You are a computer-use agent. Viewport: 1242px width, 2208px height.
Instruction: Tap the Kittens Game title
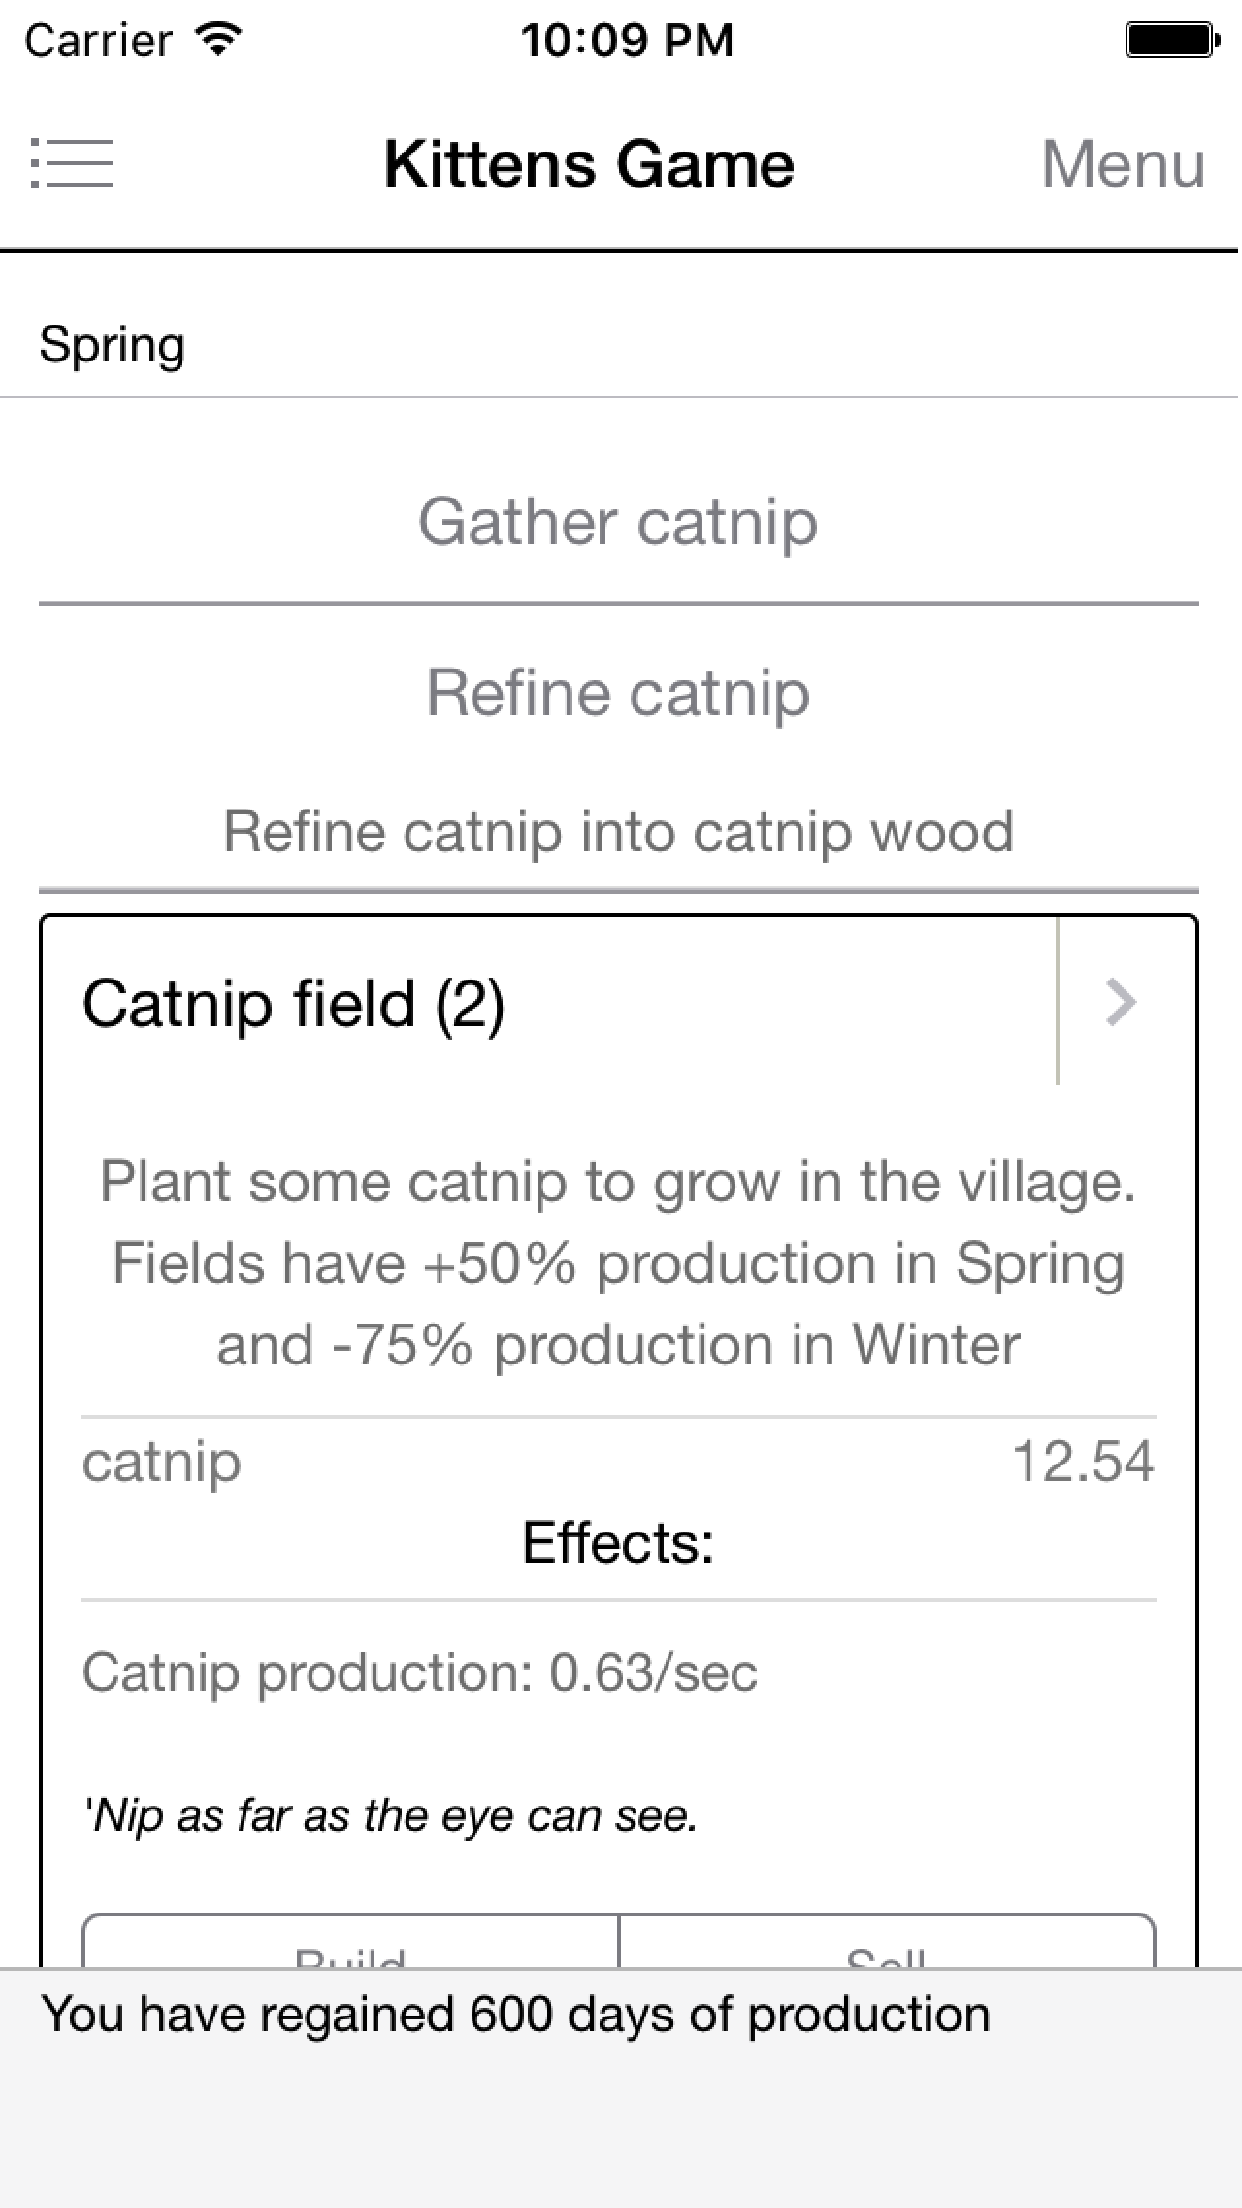click(x=589, y=164)
